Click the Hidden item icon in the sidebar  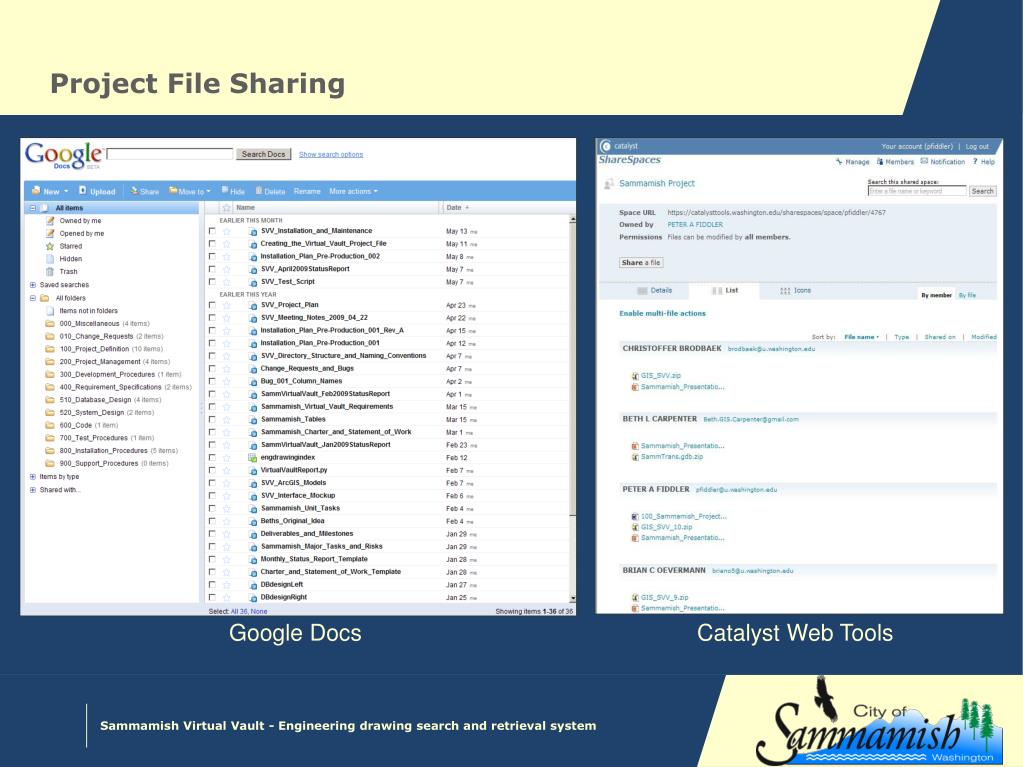50,259
